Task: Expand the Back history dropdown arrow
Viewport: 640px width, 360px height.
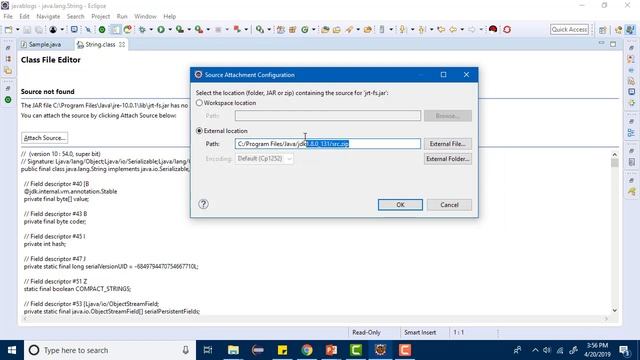Action: click(462, 29)
